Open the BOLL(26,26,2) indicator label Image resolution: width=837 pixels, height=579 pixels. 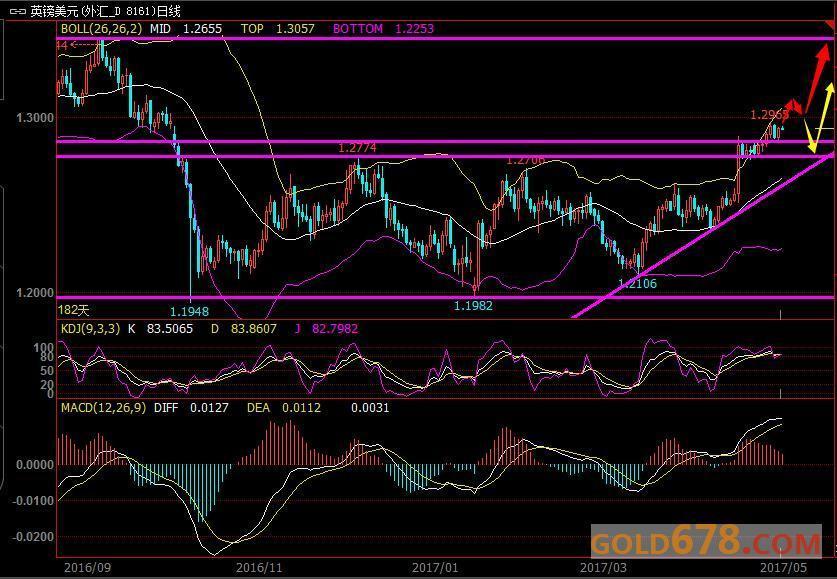pos(101,28)
